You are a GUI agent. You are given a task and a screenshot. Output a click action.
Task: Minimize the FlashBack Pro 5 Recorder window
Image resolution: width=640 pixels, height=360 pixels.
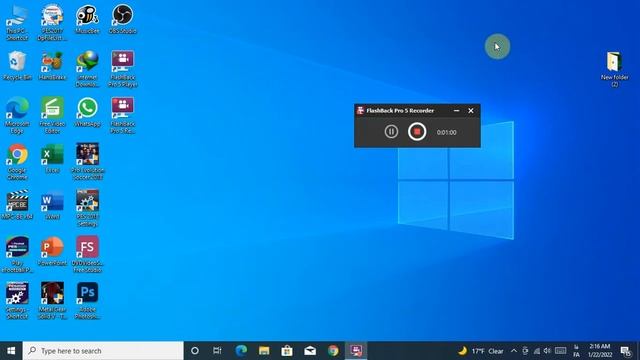pyautogui.click(x=456, y=111)
